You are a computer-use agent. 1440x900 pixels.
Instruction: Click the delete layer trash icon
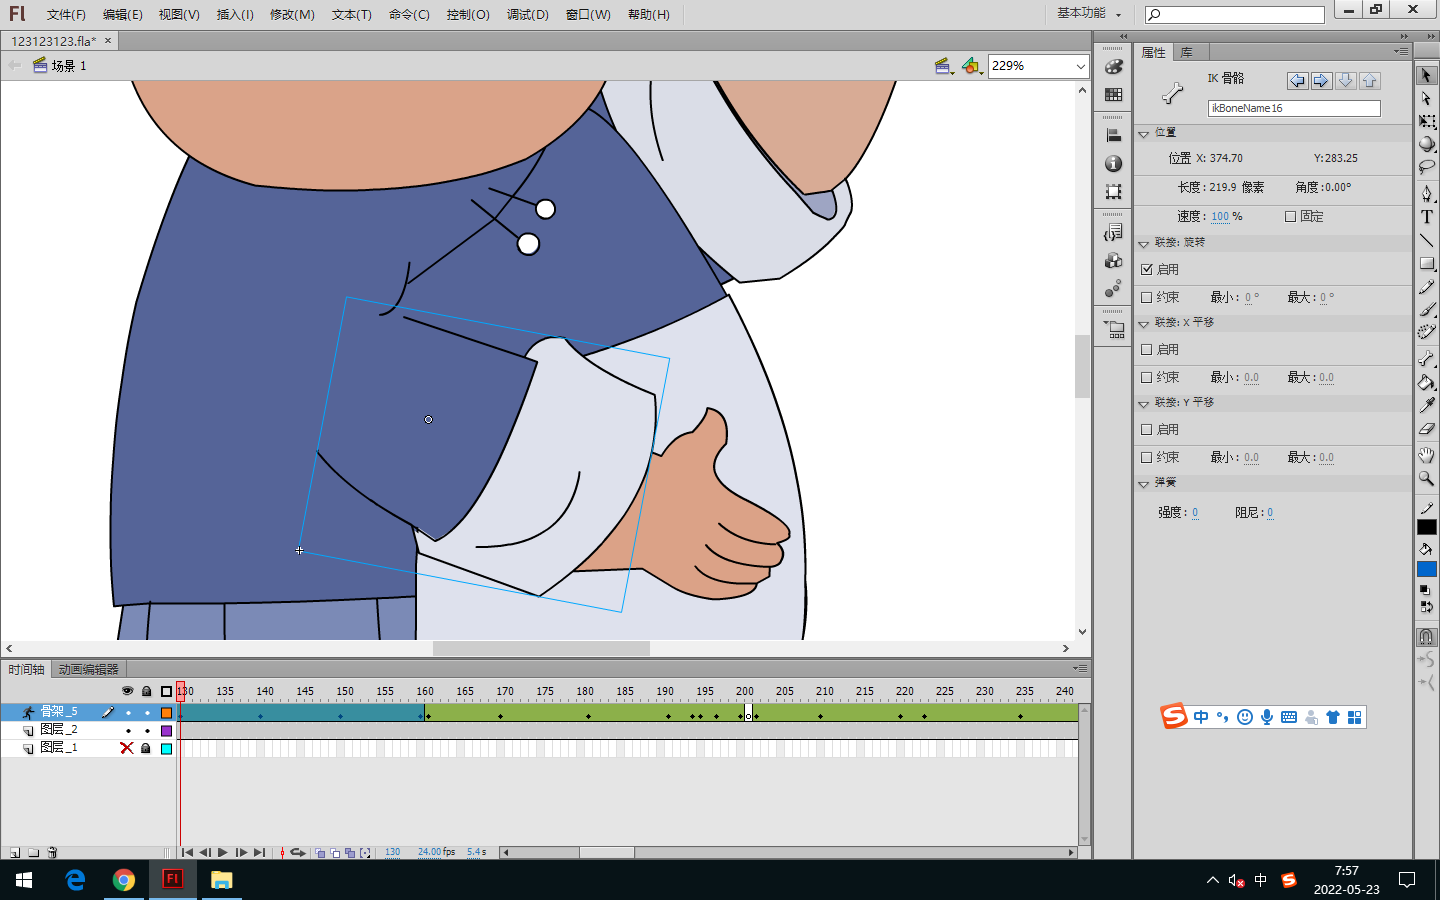point(52,853)
